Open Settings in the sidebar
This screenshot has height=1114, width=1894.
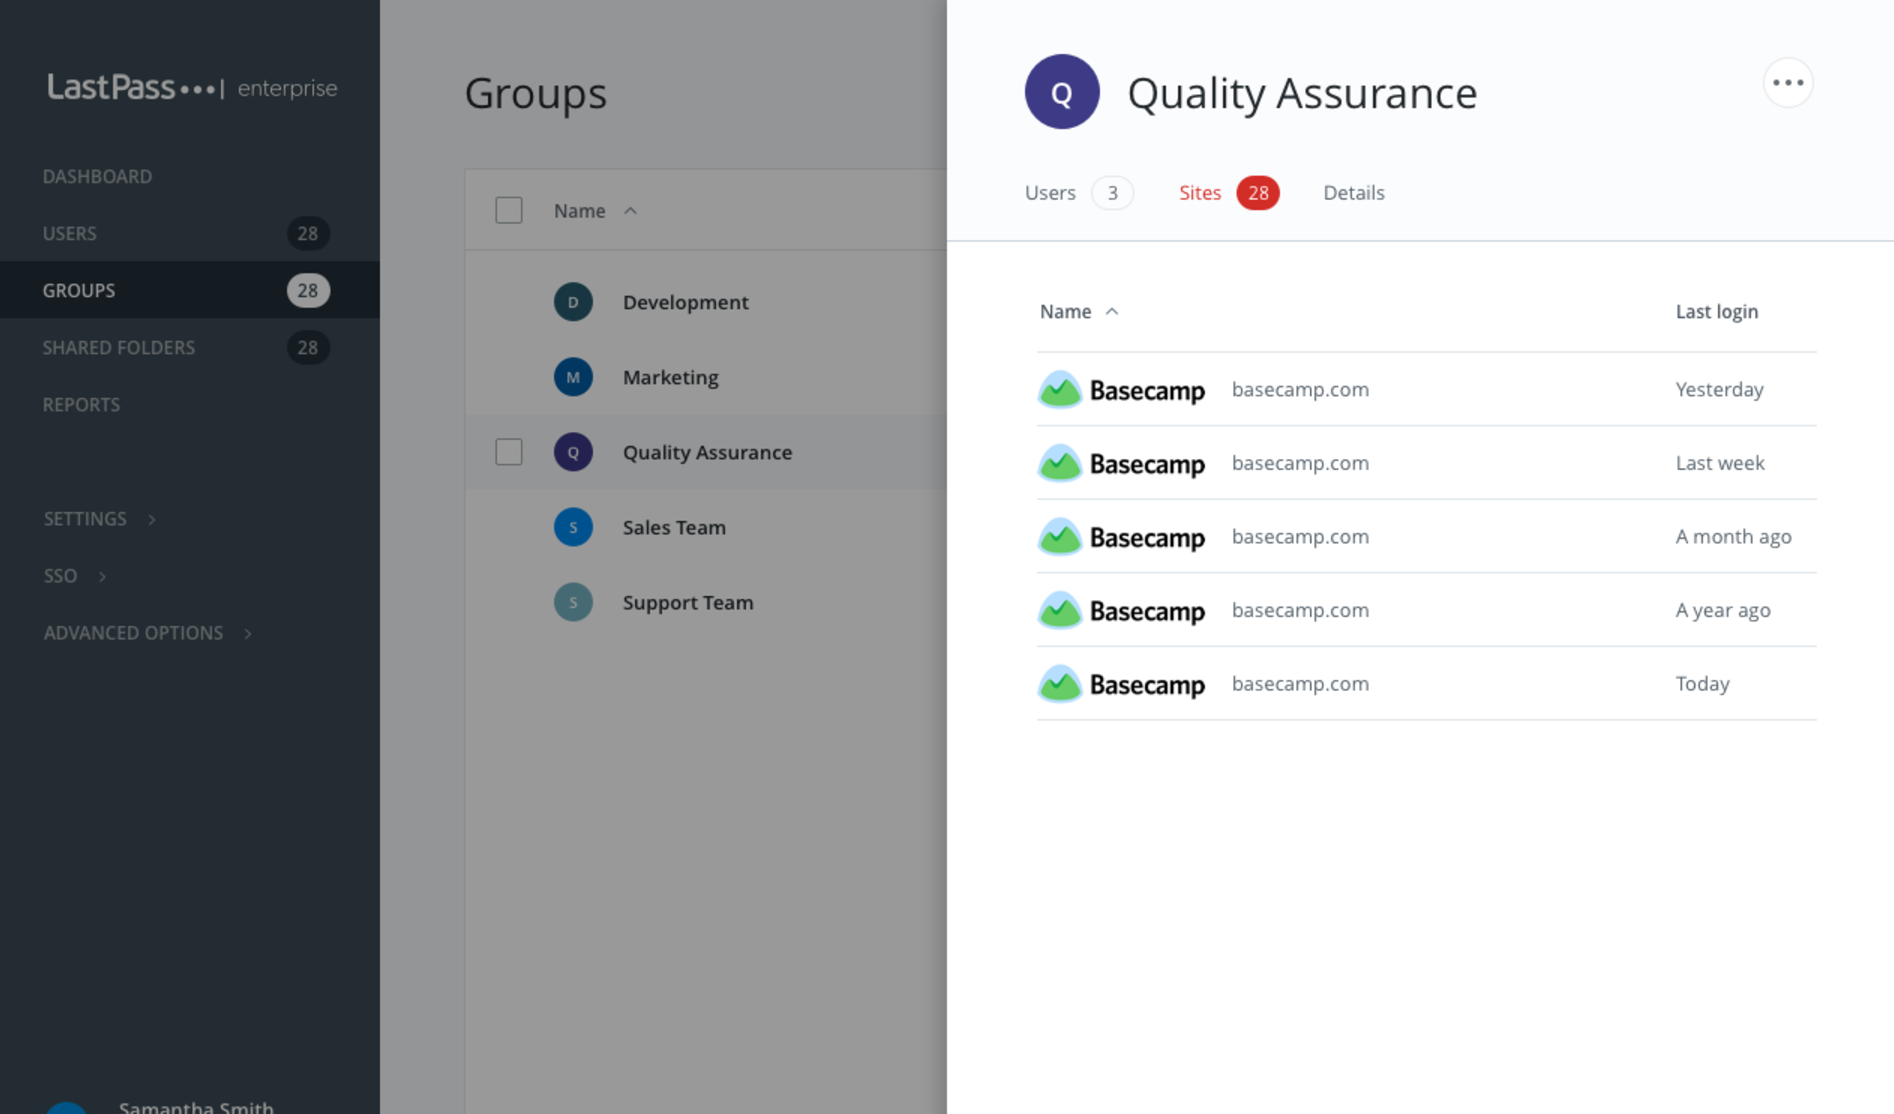(85, 519)
